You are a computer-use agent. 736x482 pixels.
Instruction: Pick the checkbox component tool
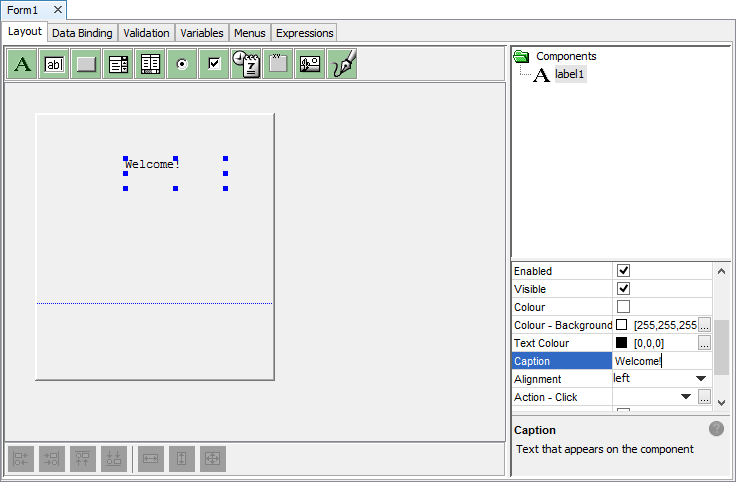pos(214,64)
